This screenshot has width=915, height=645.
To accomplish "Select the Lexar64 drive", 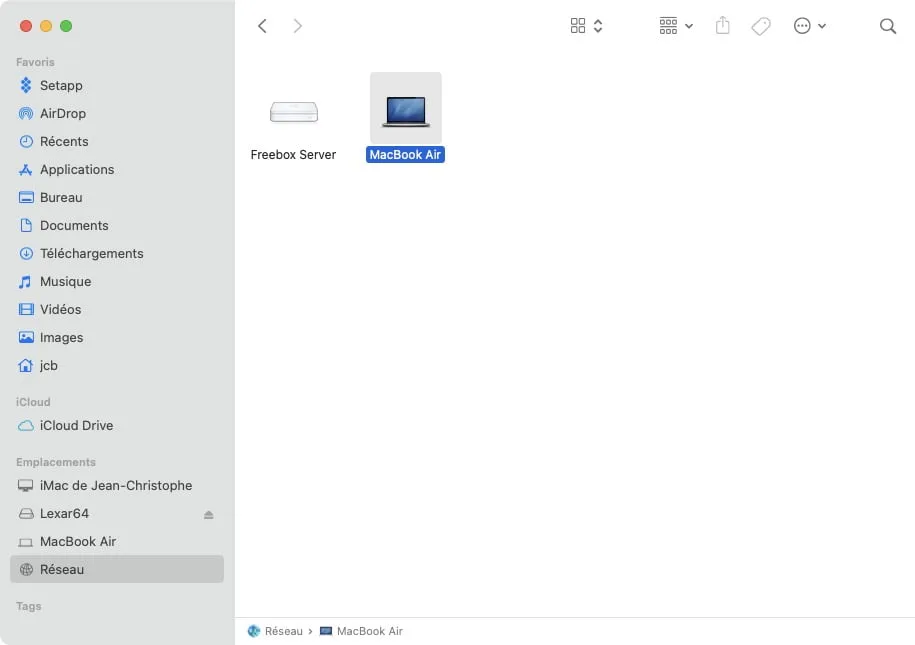I will coord(117,514).
